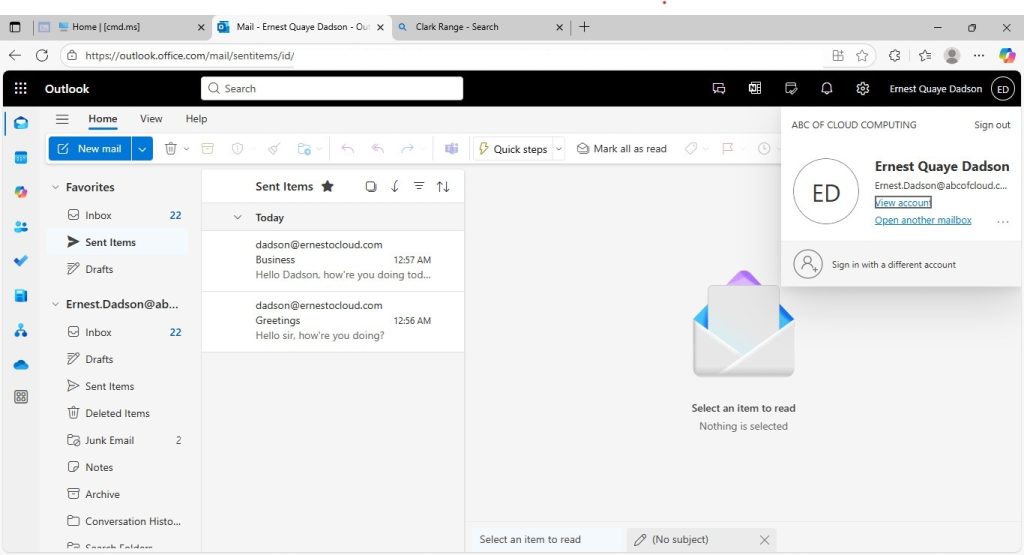Collapse the Favorites folder group
This screenshot has width=1024, height=555.
(x=56, y=187)
